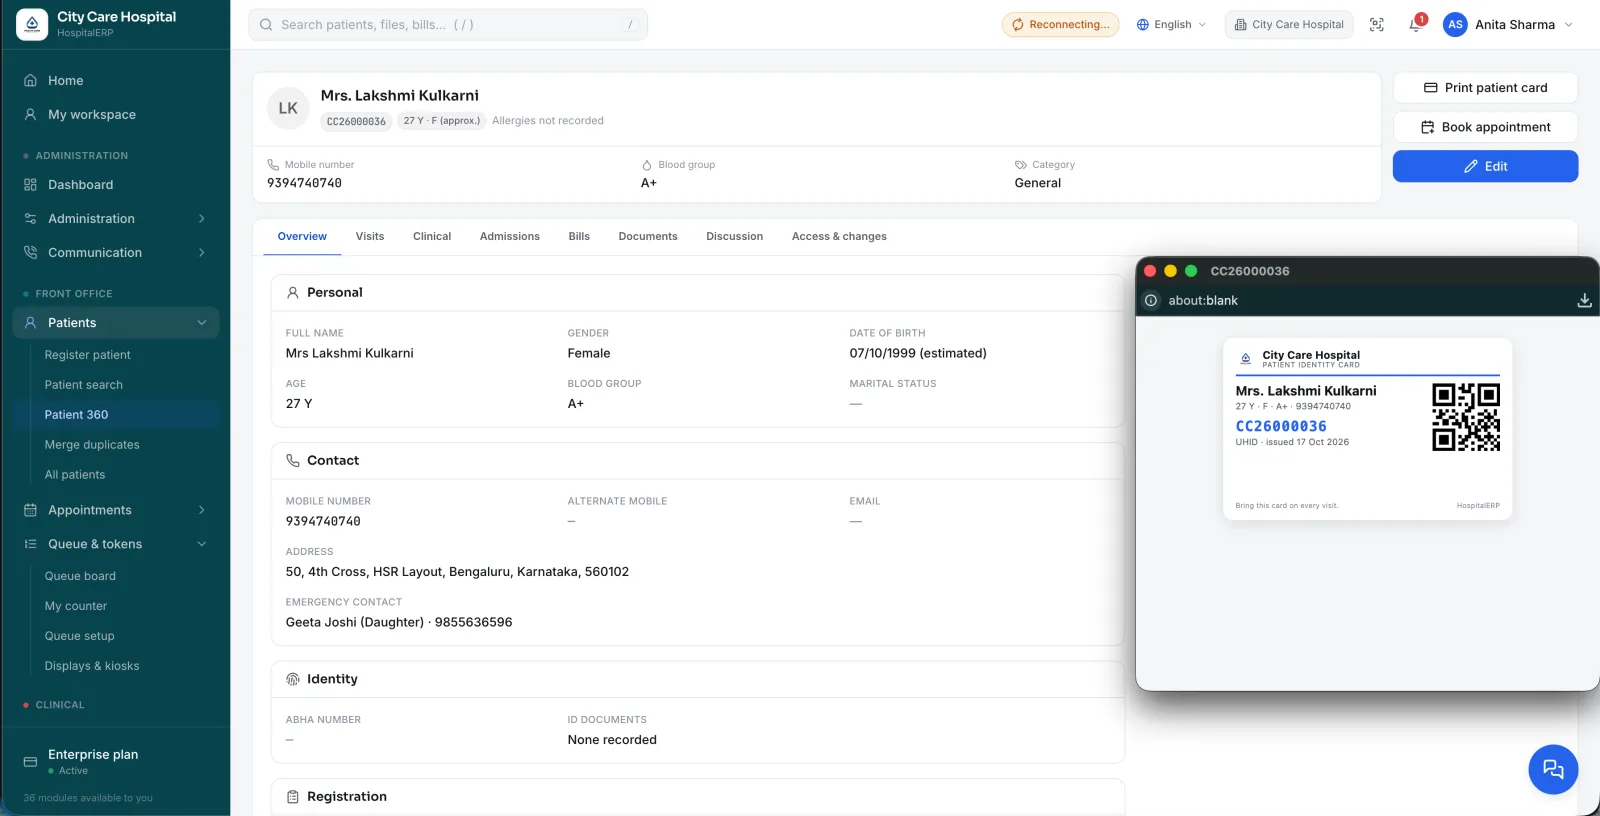The height and width of the screenshot is (816, 1600).
Task: Click the CC26000036 UHID badge in header
Action: tap(356, 121)
